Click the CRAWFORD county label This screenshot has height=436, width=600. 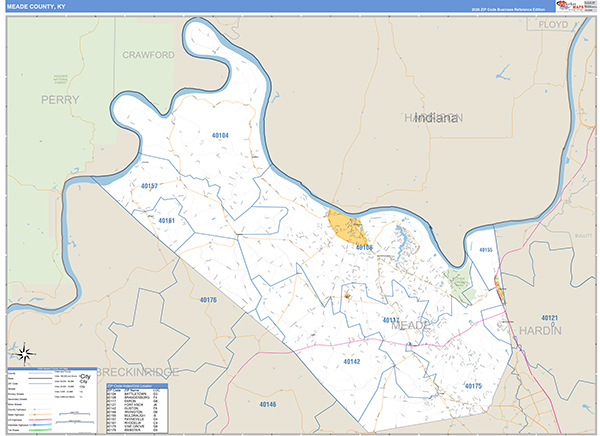coord(148,54)
